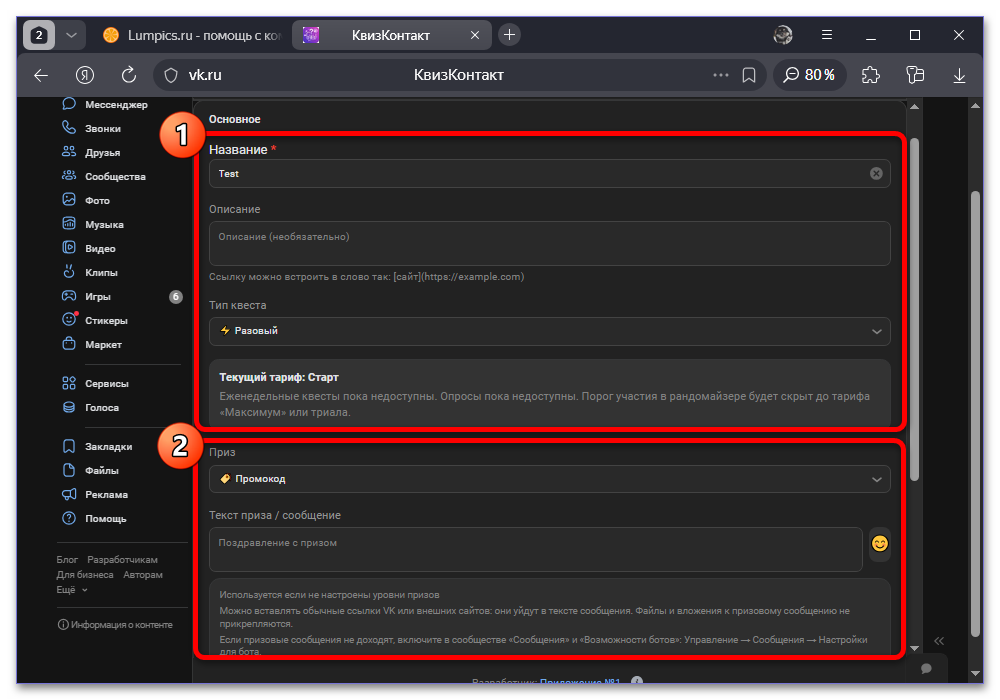Open the Авторам footer link
The width and height of the screenshot is (1000, 700).
[143, 575]
